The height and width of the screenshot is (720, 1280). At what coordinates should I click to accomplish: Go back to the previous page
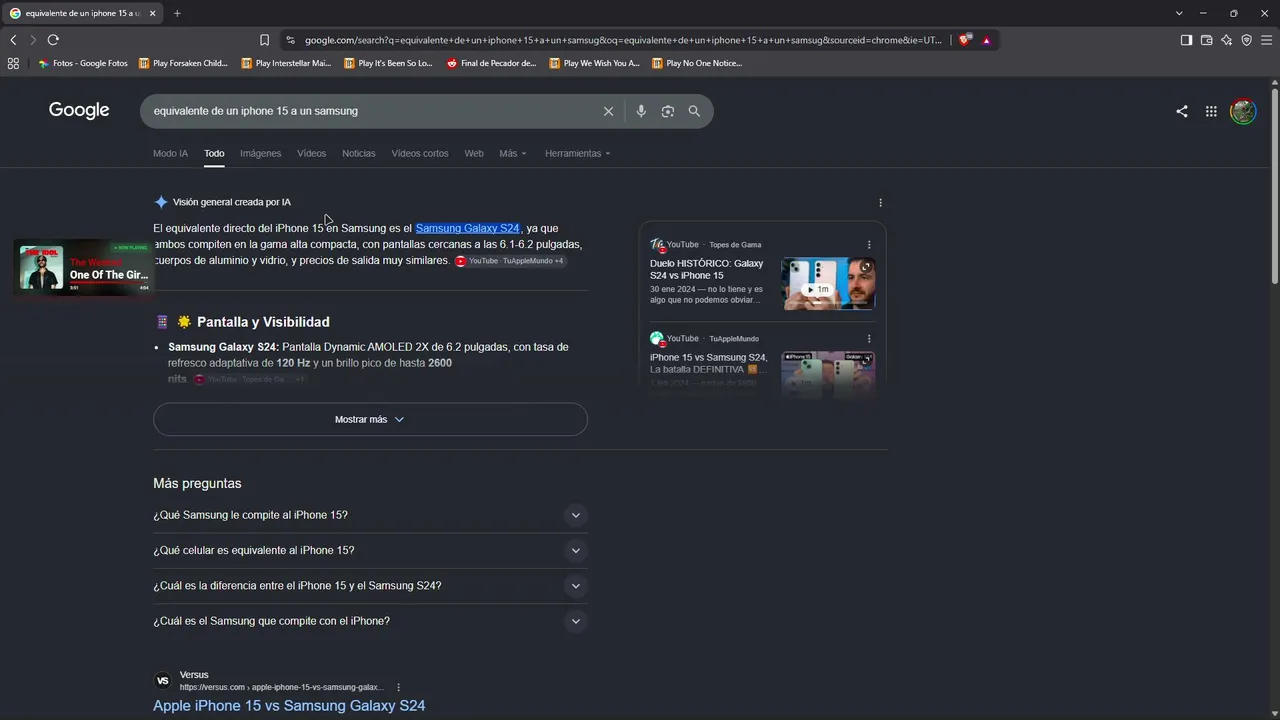click(x=13, y=40)
